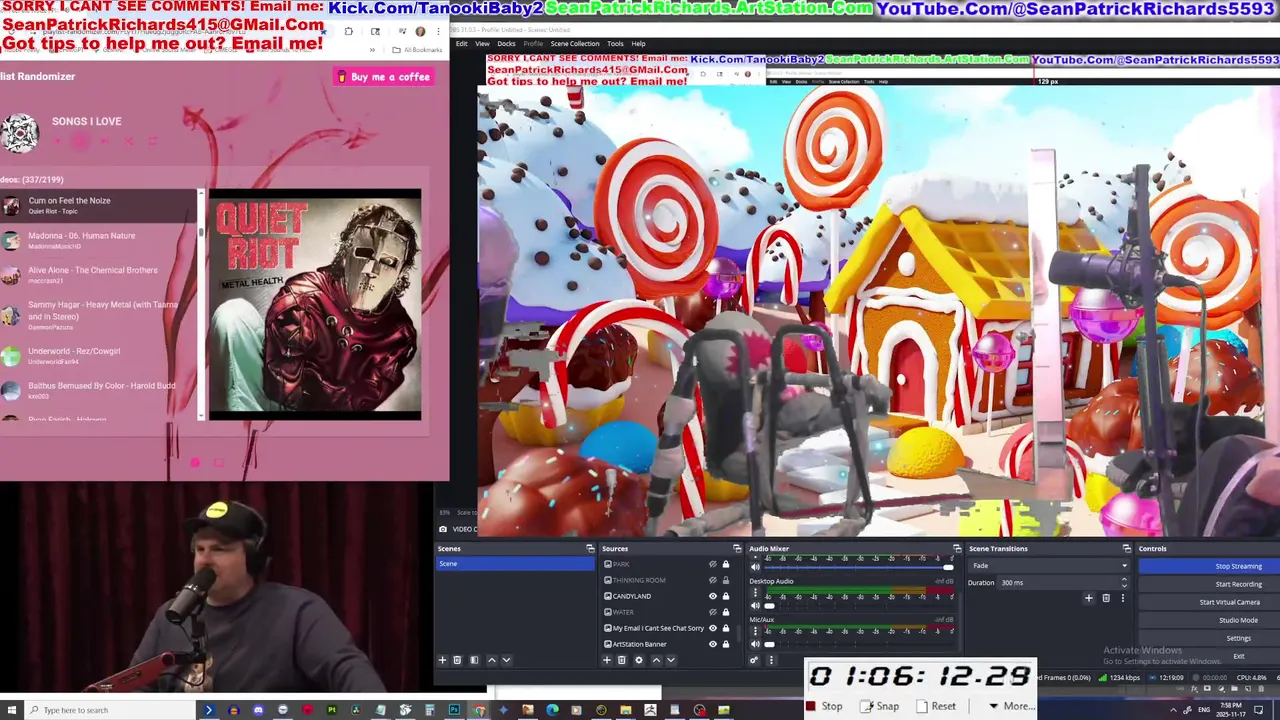
Task: Open OBS Edit menu
Action: point(462,44)
